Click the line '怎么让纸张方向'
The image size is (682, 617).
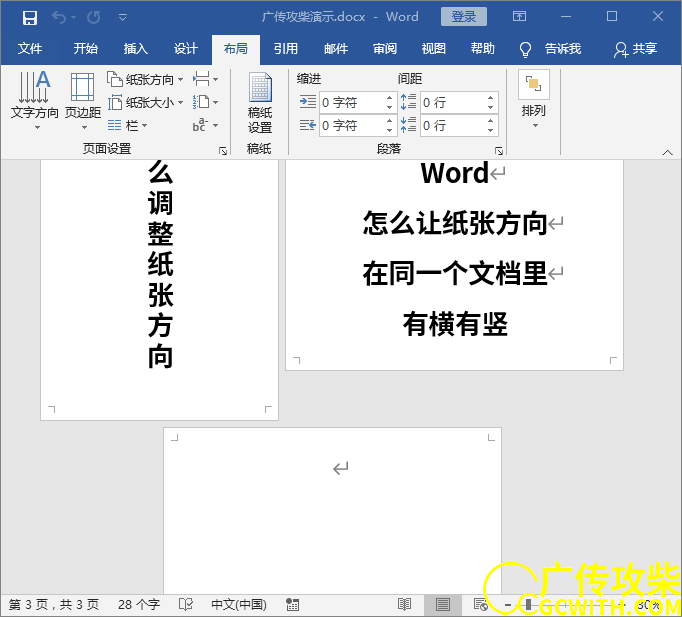pos(455,223)
